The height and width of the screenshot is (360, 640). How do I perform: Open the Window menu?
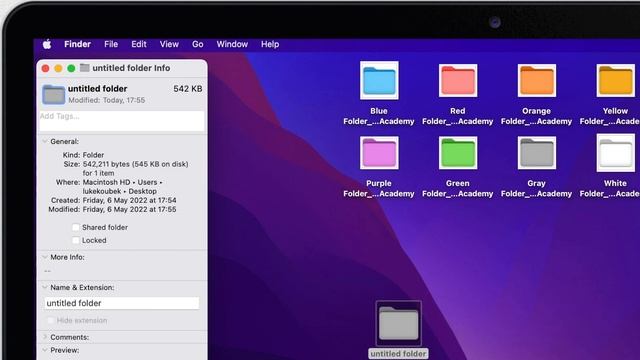232,44
